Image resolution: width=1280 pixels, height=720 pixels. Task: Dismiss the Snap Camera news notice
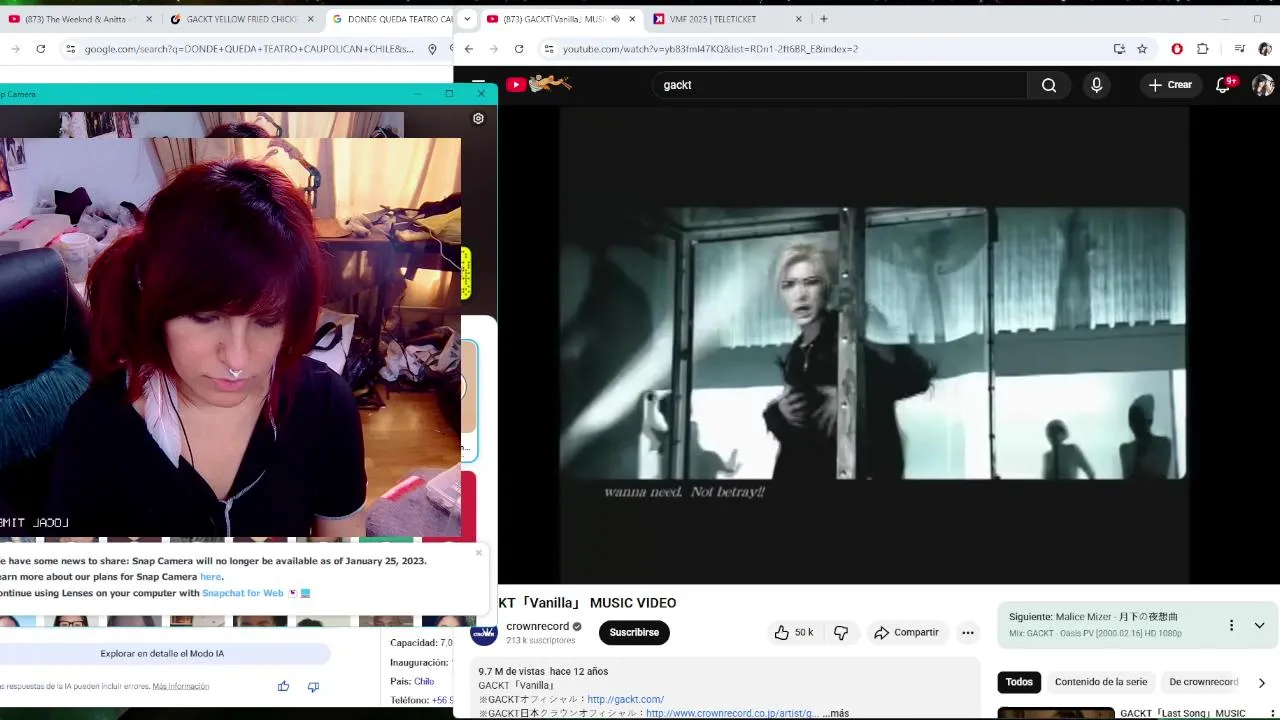478,552
